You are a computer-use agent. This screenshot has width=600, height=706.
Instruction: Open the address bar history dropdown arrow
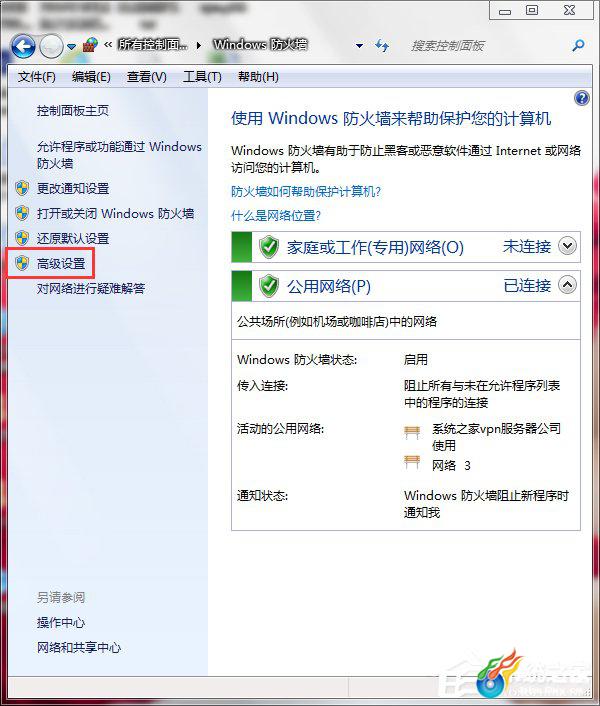pyautogui.click(x=359, y=45)
